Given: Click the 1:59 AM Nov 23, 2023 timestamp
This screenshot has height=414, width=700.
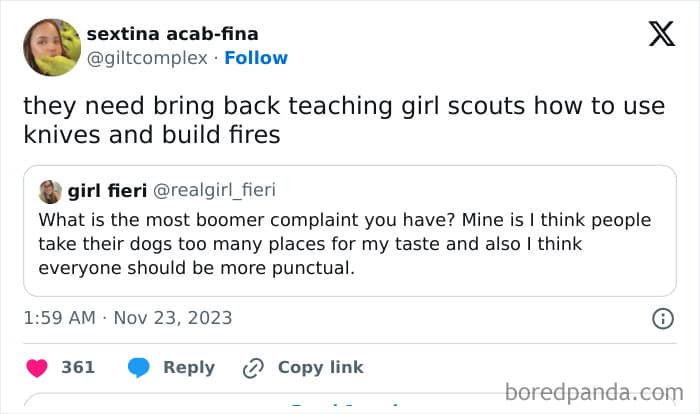Looking at the screenshot, I should 127,319.
